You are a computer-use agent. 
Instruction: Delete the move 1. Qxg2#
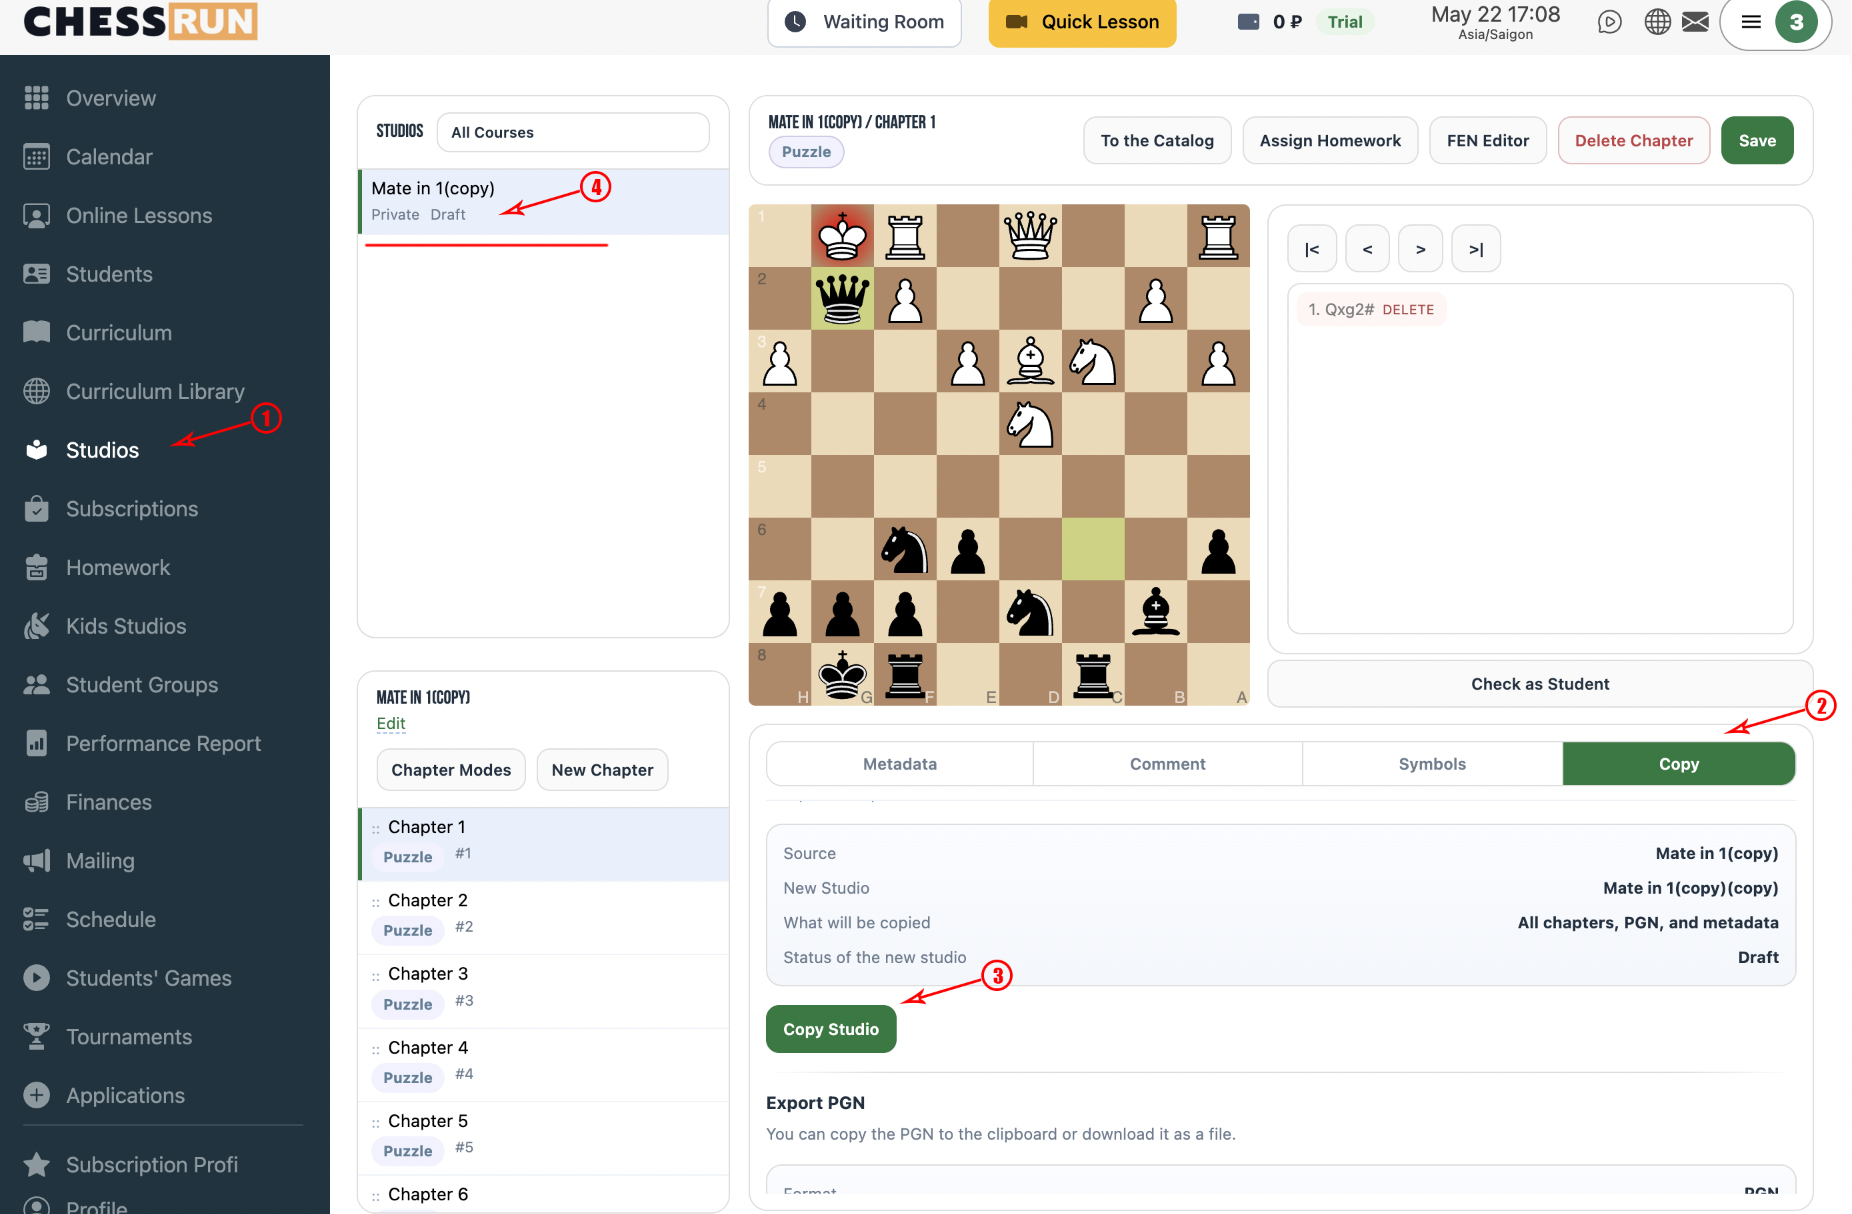pos(1408,310)
